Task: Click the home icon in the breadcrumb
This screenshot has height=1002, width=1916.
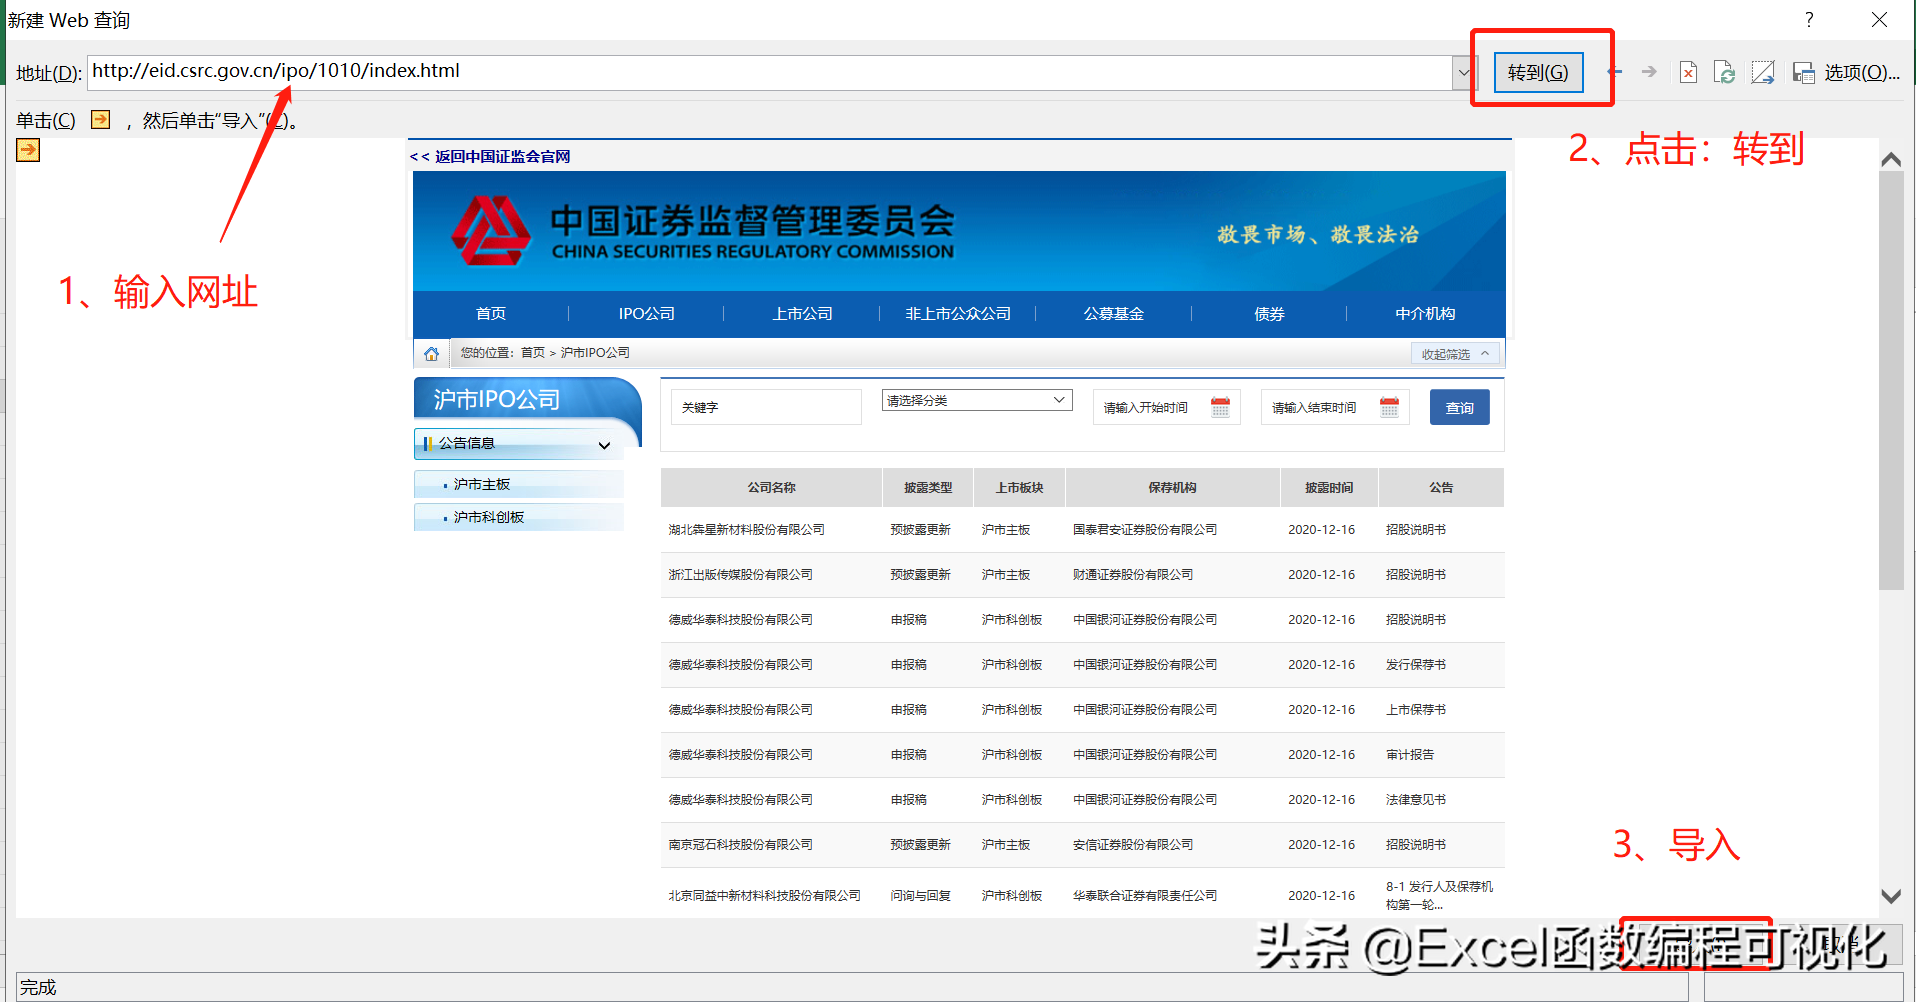Action: pyautogui.click(x=431, y=353)
